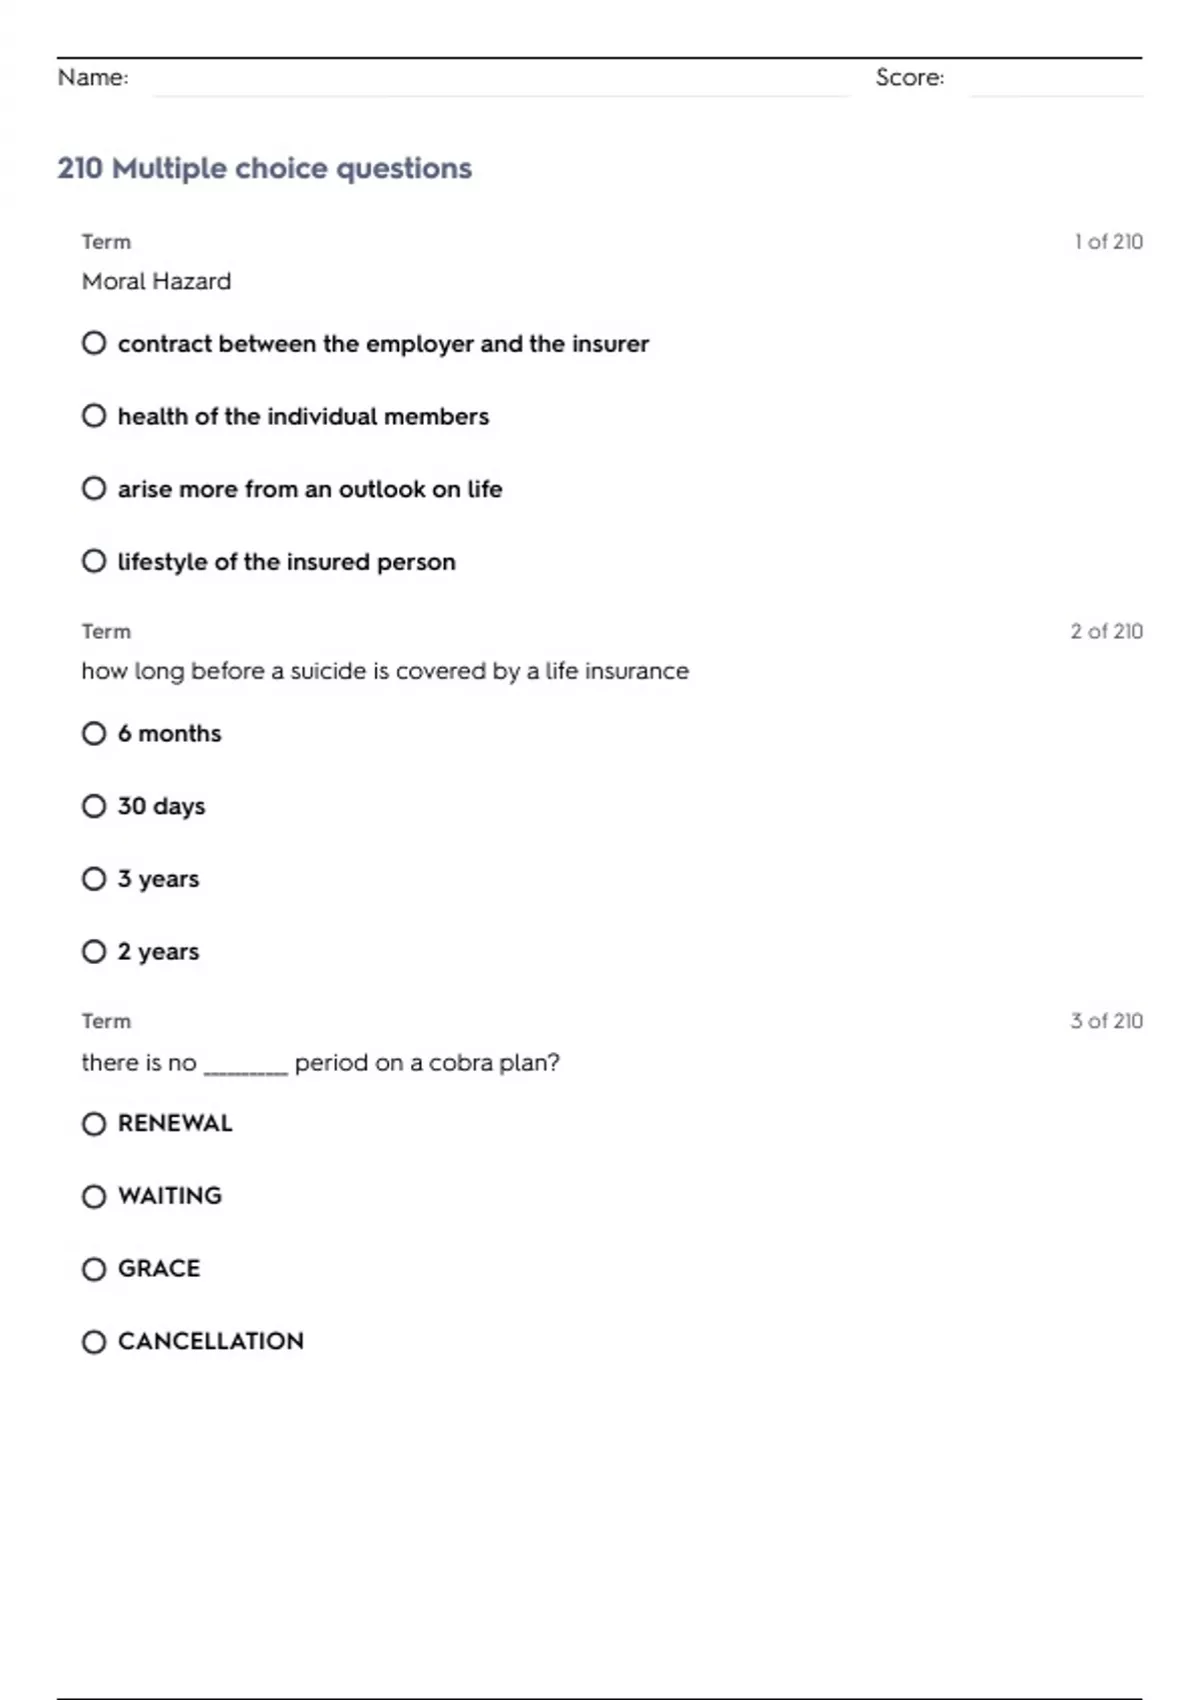The height and width of the screenshot is (1700, 1200).
Task: Click the suicide coverage question text
Action: point(385,671)
